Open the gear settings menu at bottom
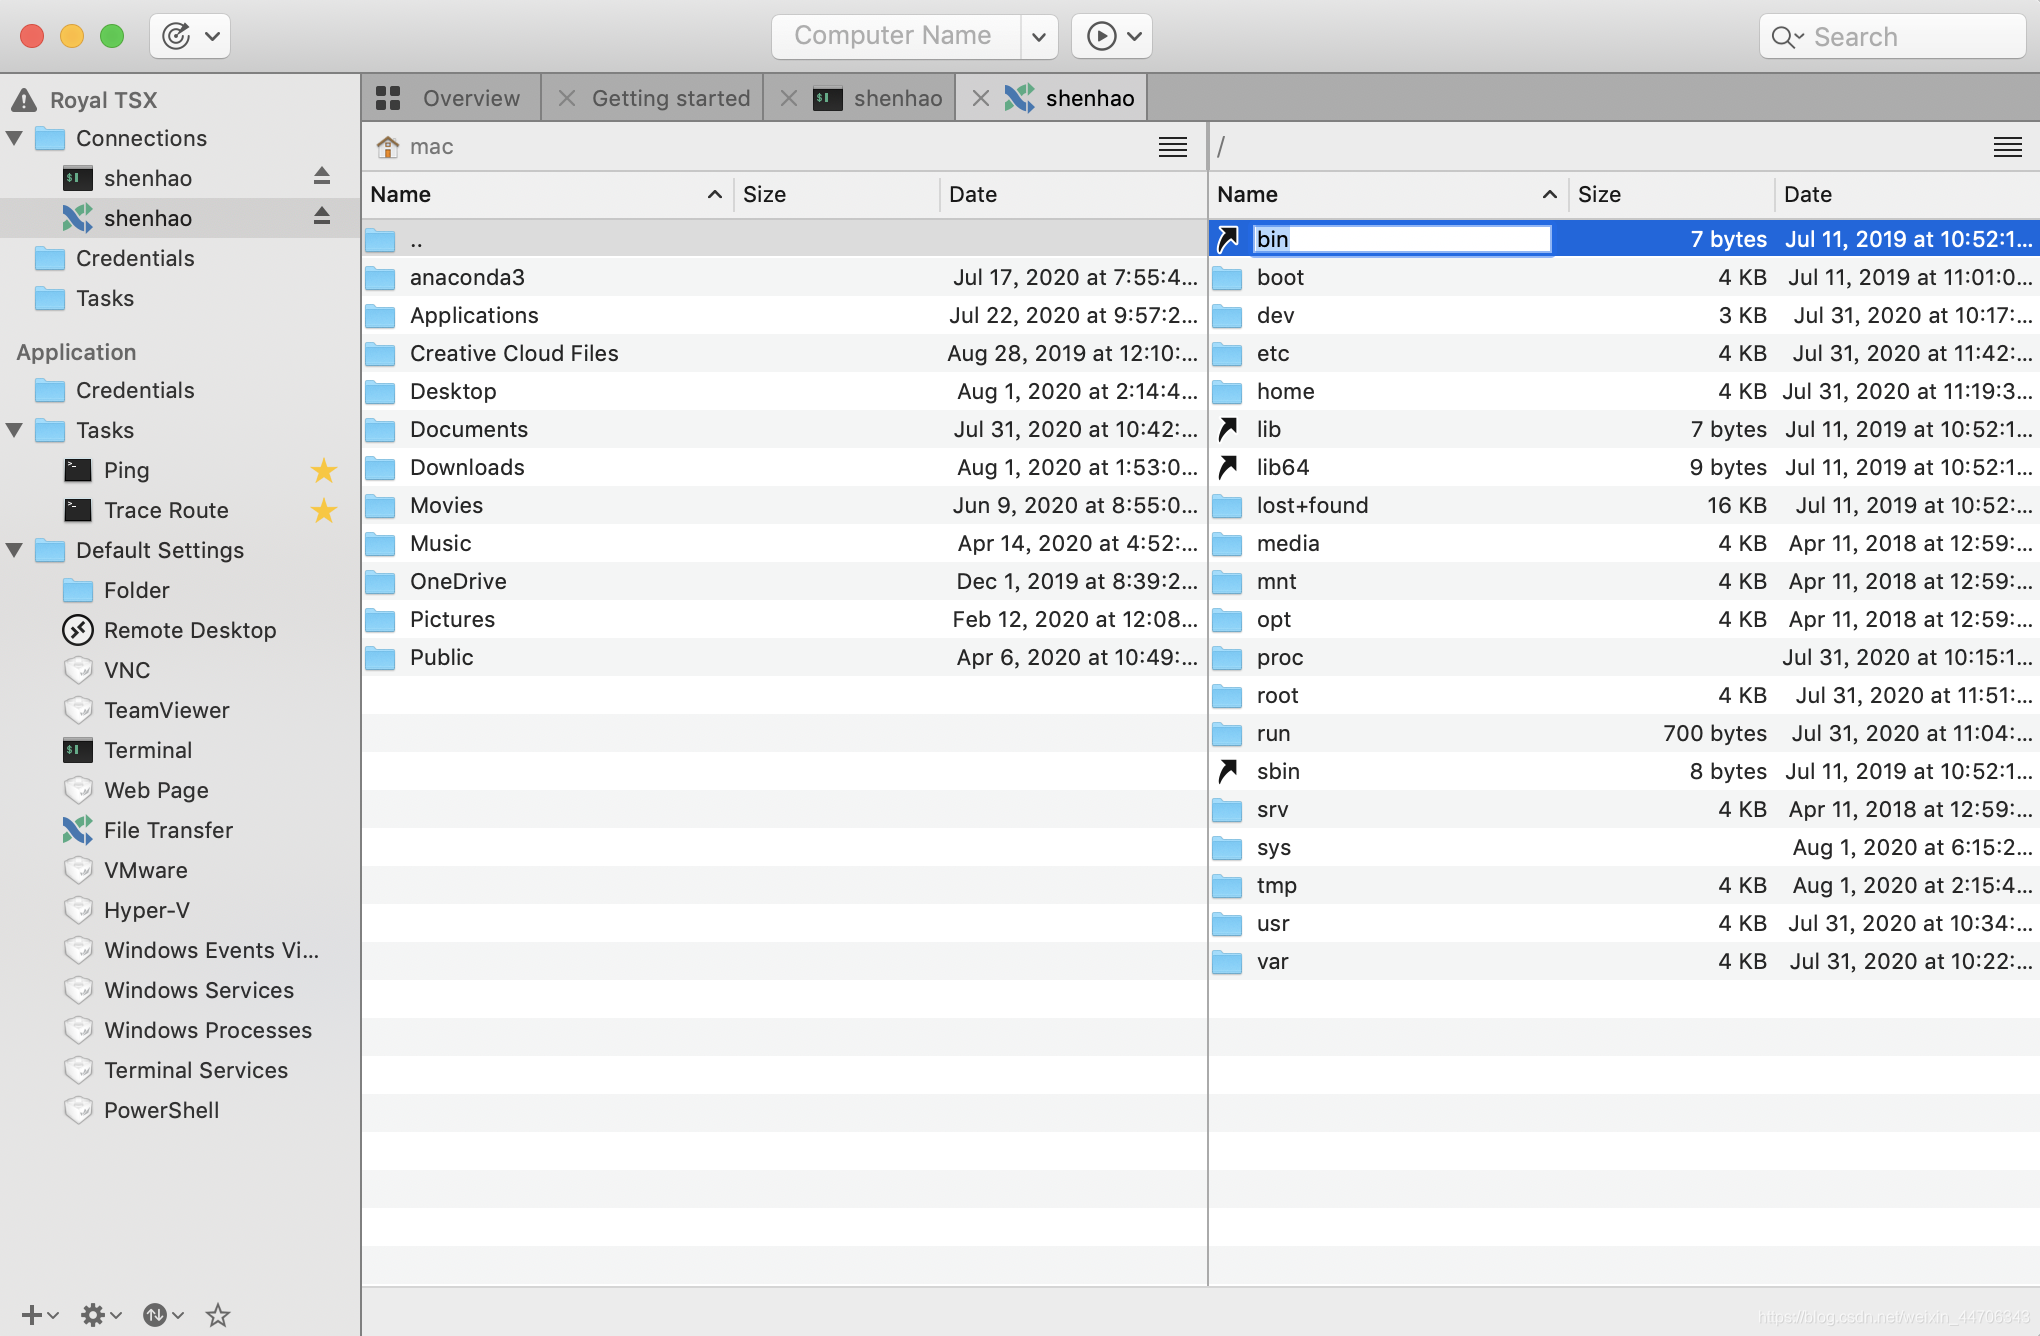Screen dimensions: 2040x1336 (93, 1315)
